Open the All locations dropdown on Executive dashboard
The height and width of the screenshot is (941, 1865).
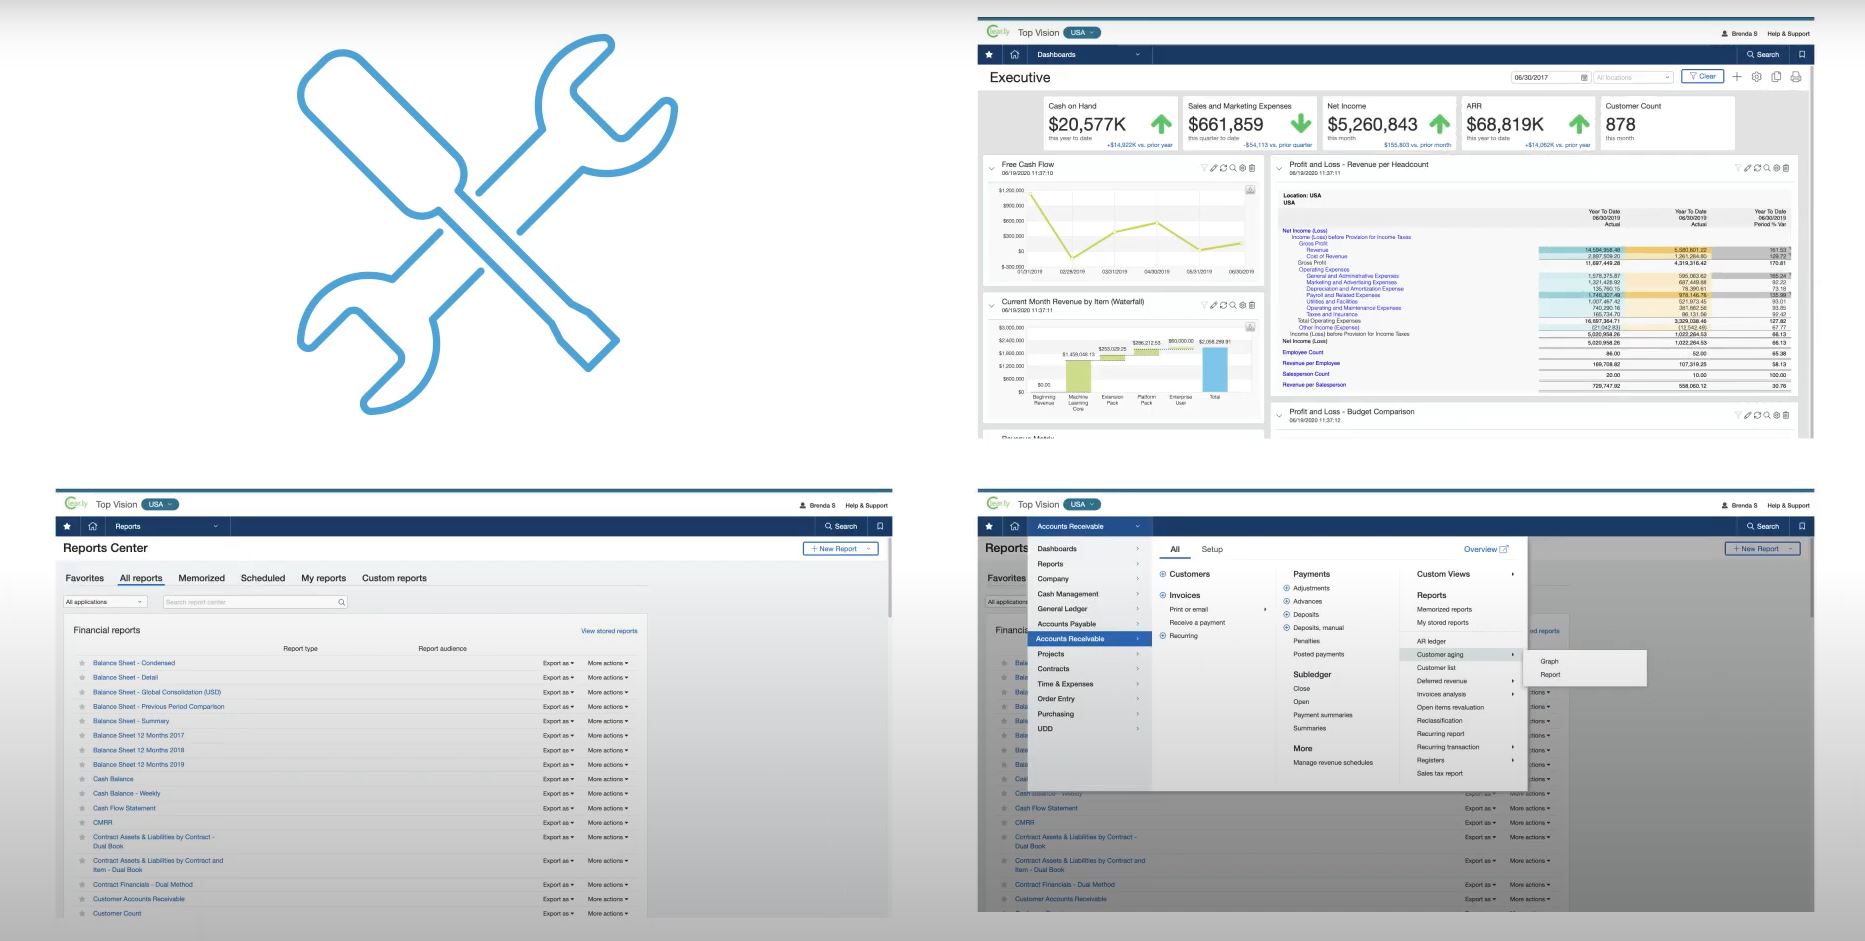[1633, 77]
